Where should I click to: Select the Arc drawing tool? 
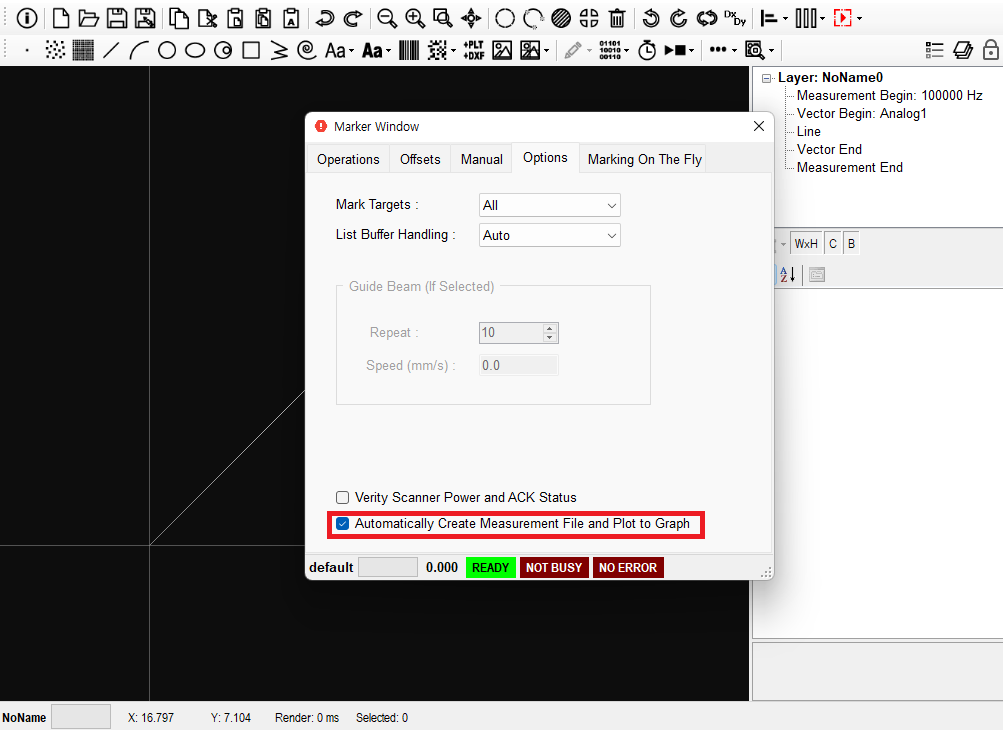(x=138, y=50)
